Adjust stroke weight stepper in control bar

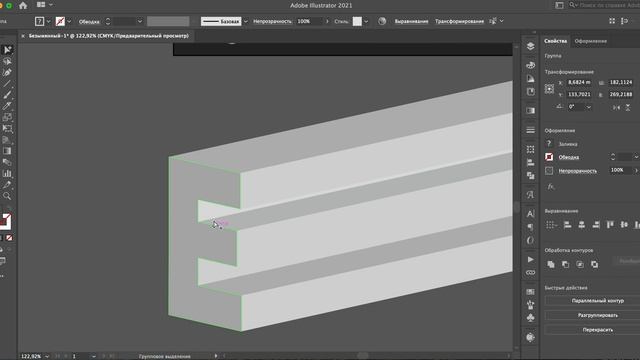[108, 21]
